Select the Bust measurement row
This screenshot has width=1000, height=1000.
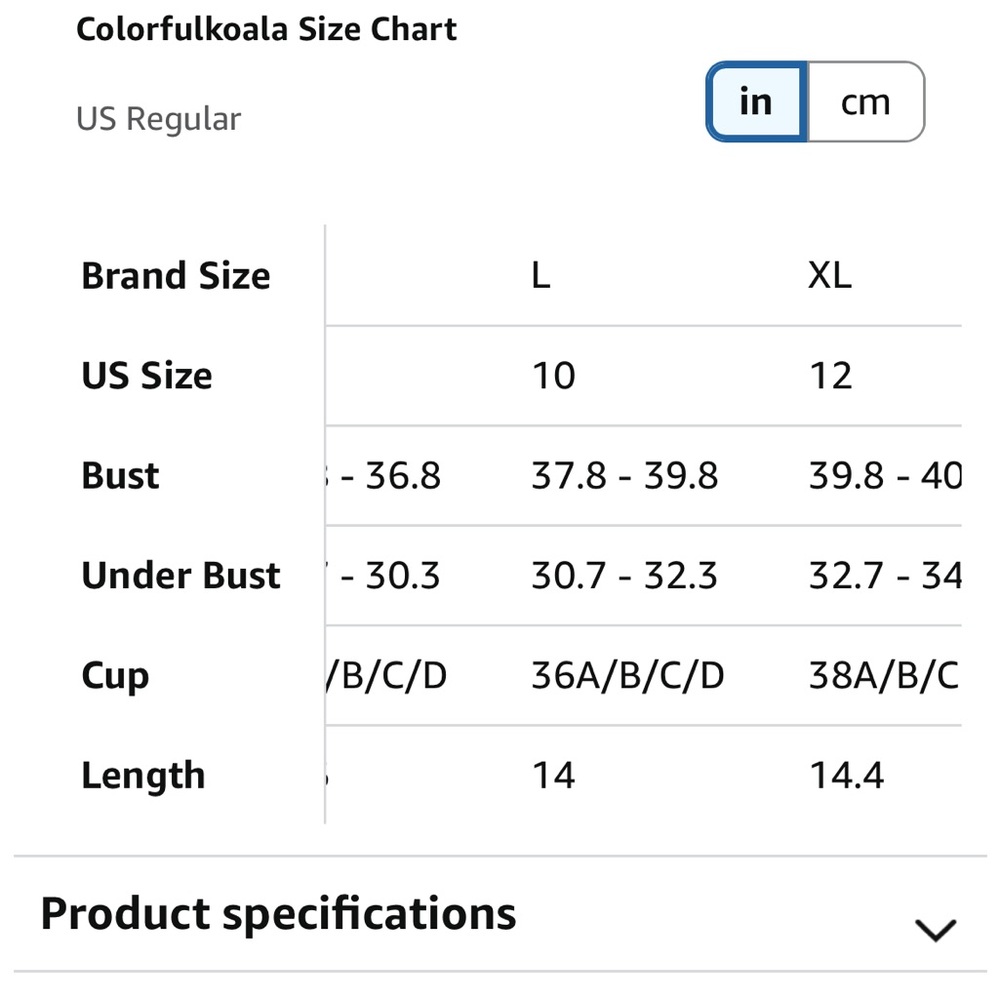[x=119, y=475]
